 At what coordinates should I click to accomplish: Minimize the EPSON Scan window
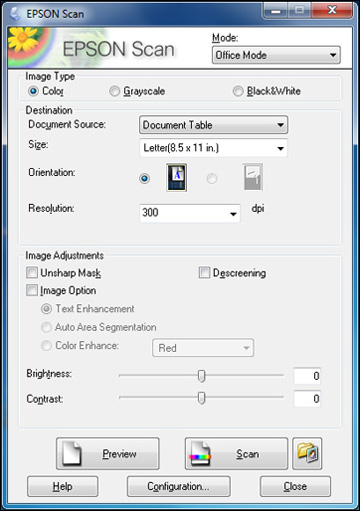[275, 11]
